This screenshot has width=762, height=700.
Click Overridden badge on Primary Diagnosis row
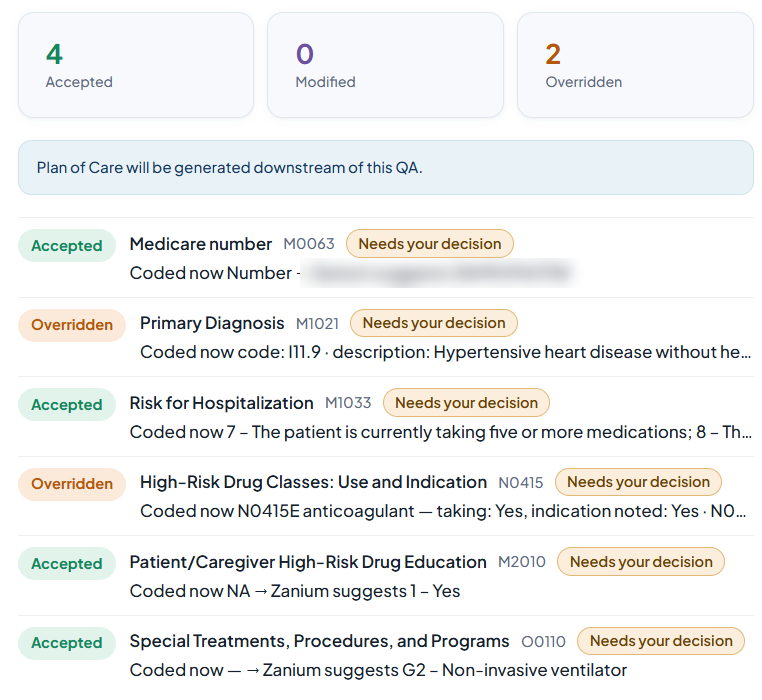[x=72, y=325]
